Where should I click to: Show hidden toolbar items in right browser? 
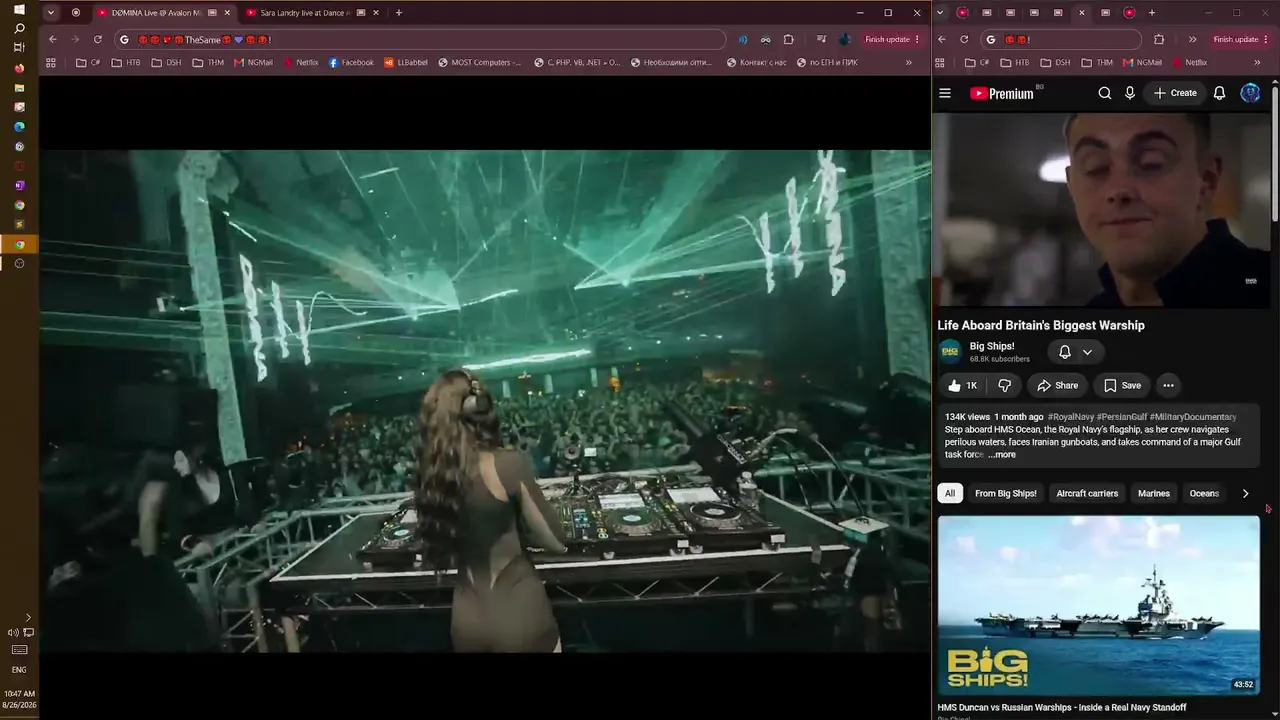[x=1192, y=39]
